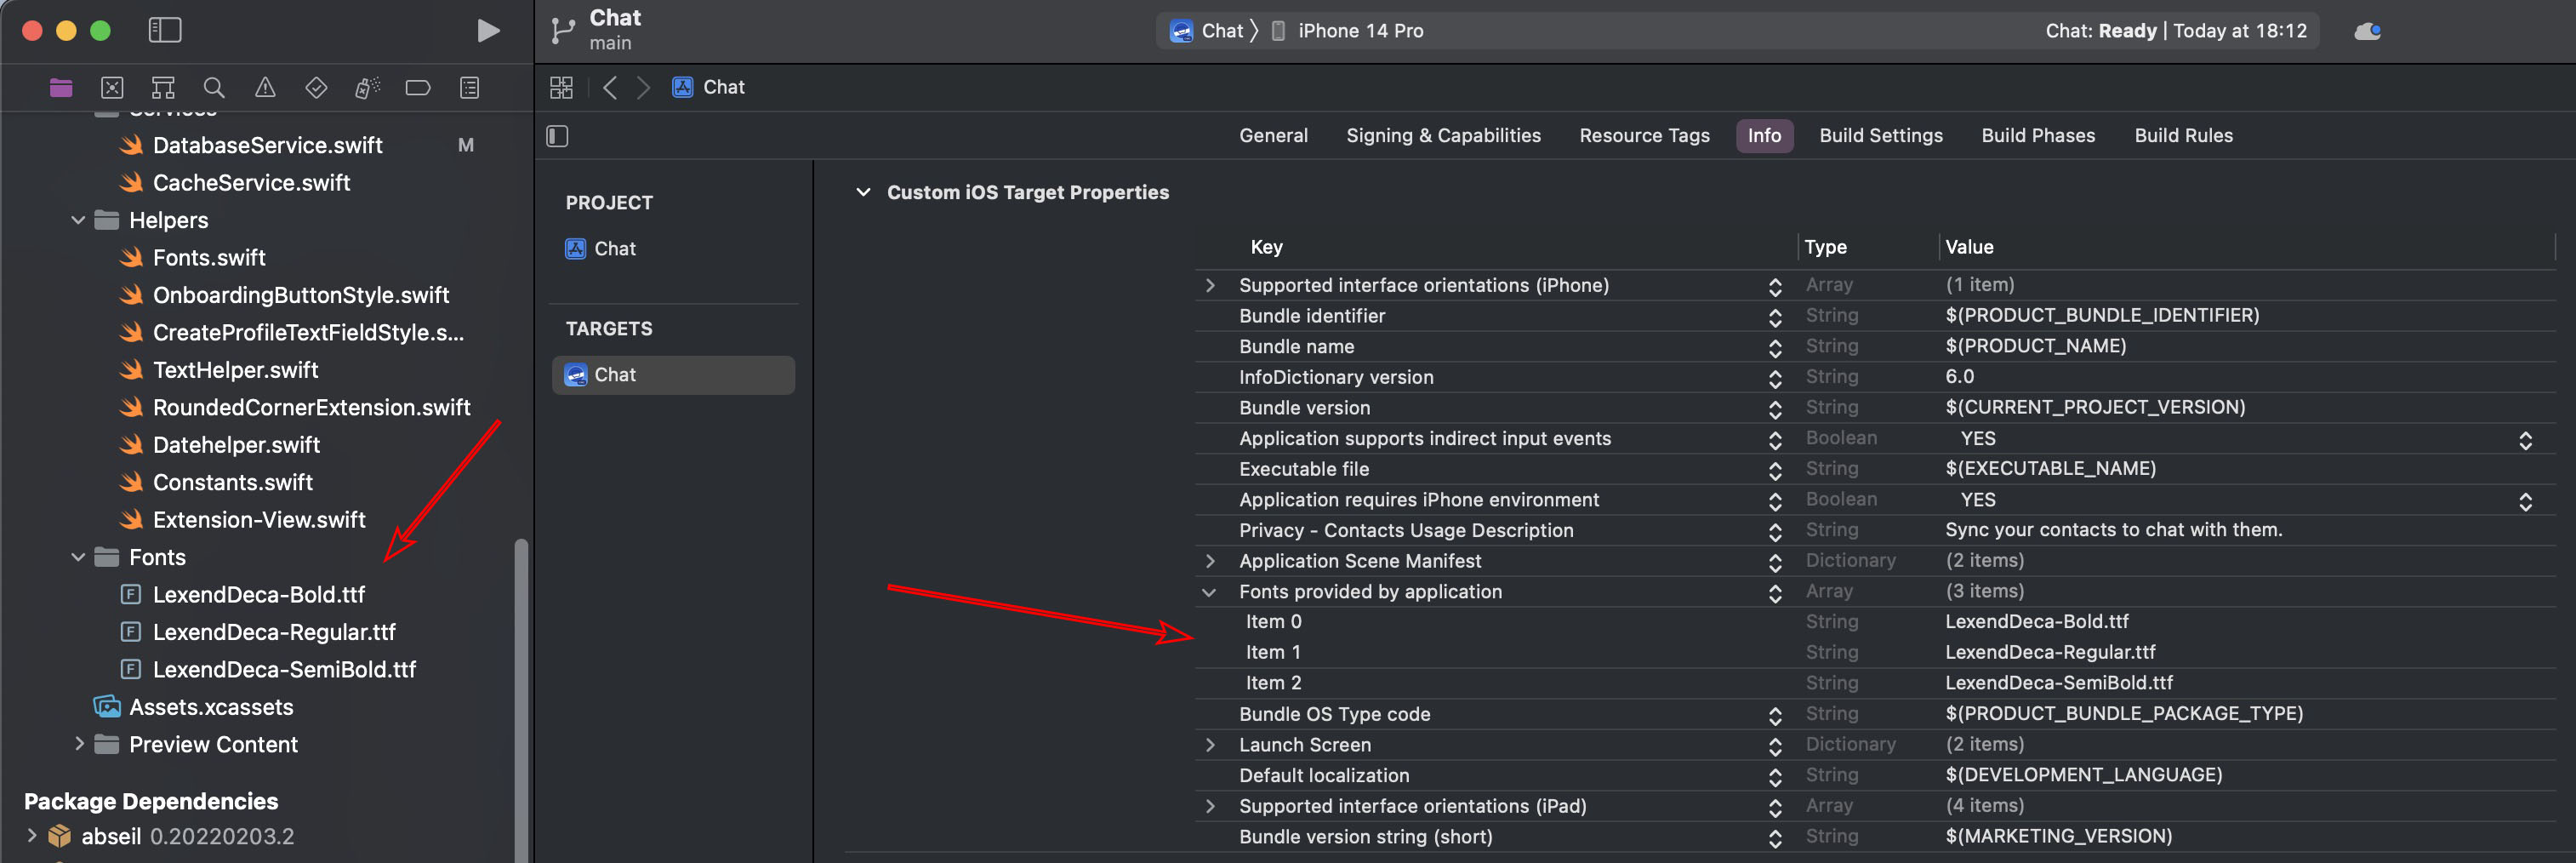Open OnboardingButtonStyle.swift file
The width and height of the screenshot is (2576, 863).
point(301,295)
